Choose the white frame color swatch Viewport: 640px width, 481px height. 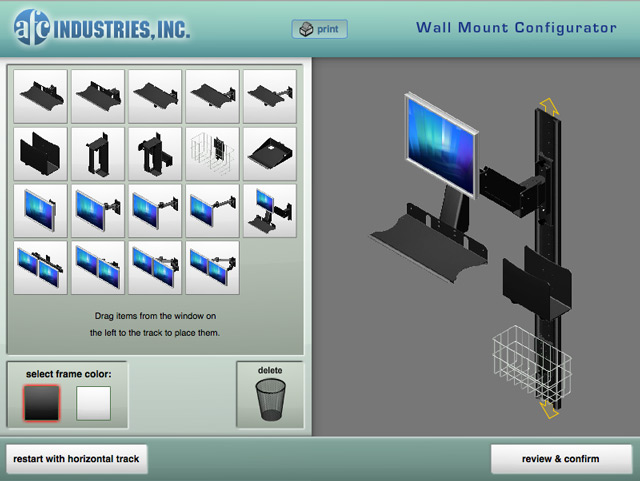[93, 403]
